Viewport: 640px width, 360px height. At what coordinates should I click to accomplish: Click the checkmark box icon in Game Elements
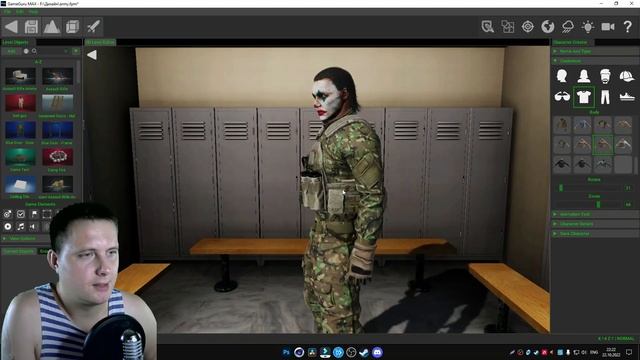pos(21,214)
